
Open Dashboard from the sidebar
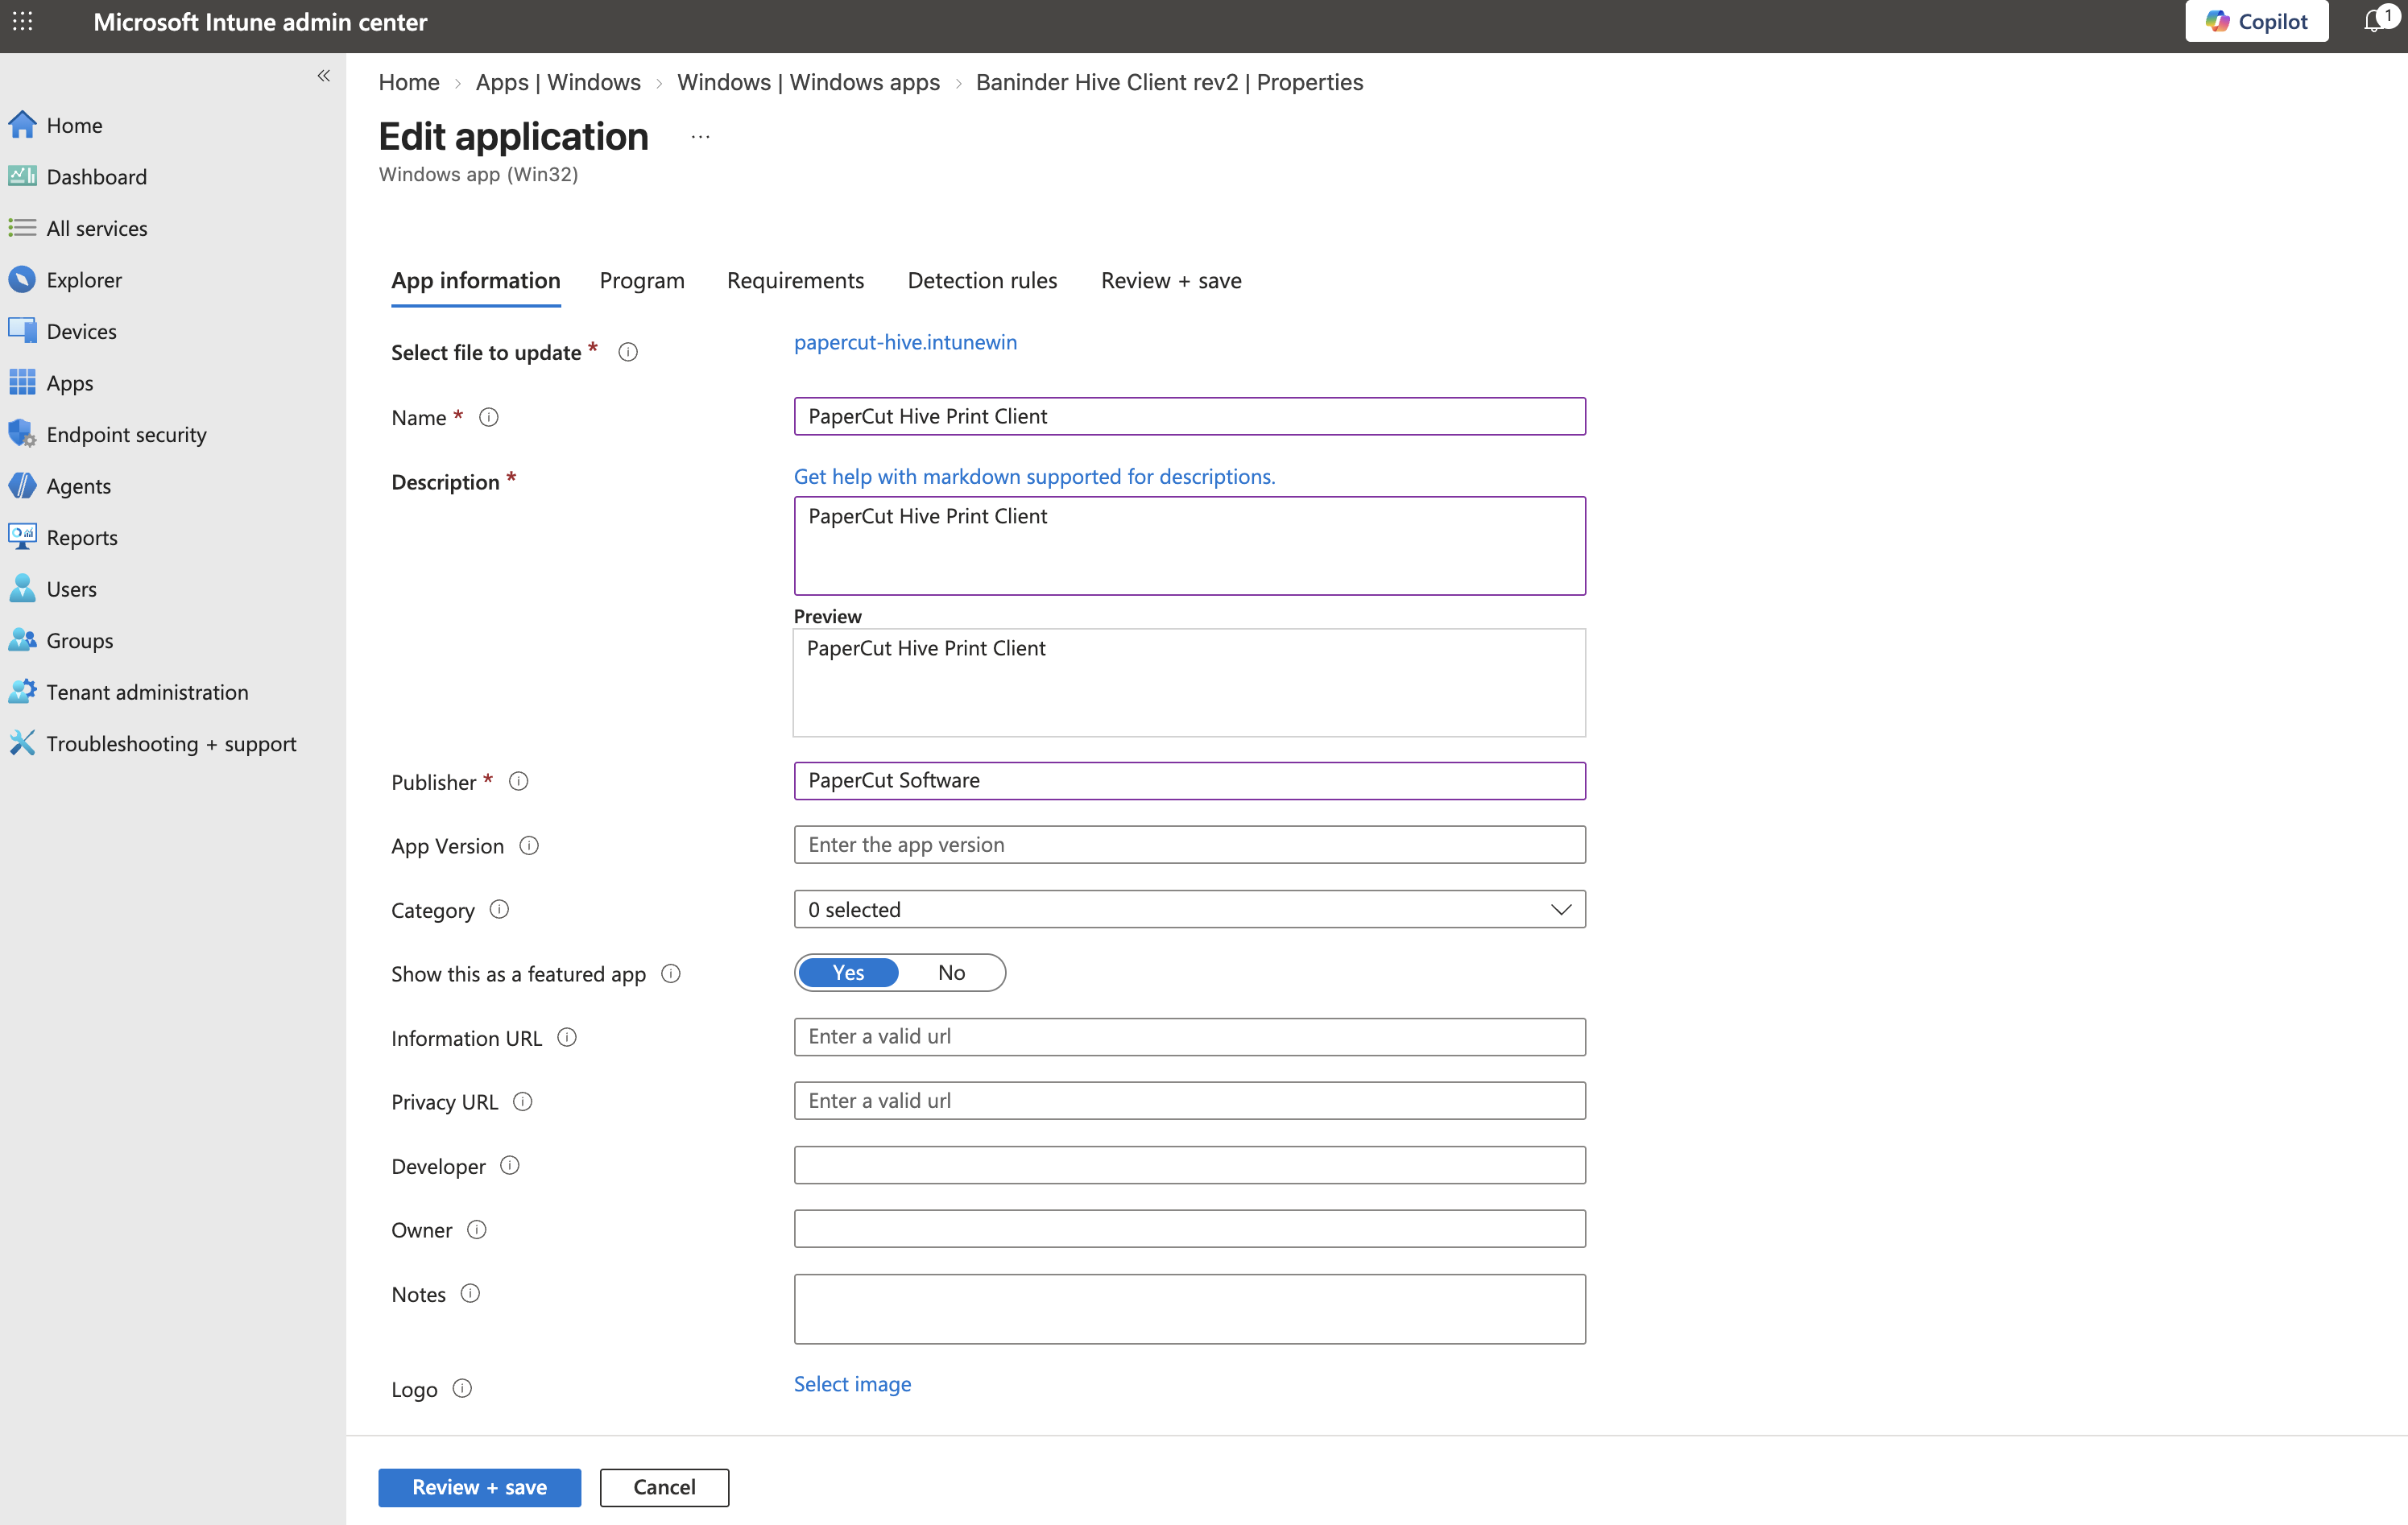coord(96,177)
